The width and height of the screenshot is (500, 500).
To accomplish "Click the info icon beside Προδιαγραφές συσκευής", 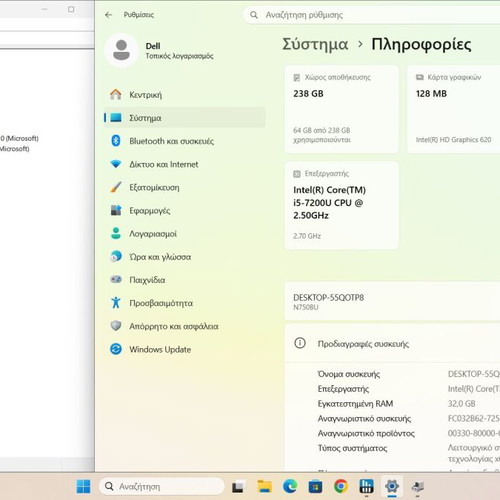I will point(300,343).
